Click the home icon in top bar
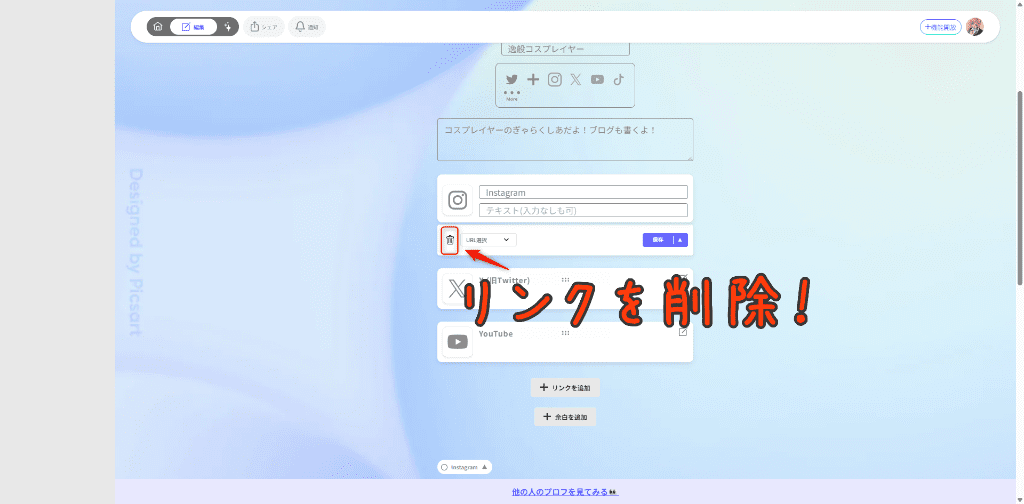 (158, 27)
